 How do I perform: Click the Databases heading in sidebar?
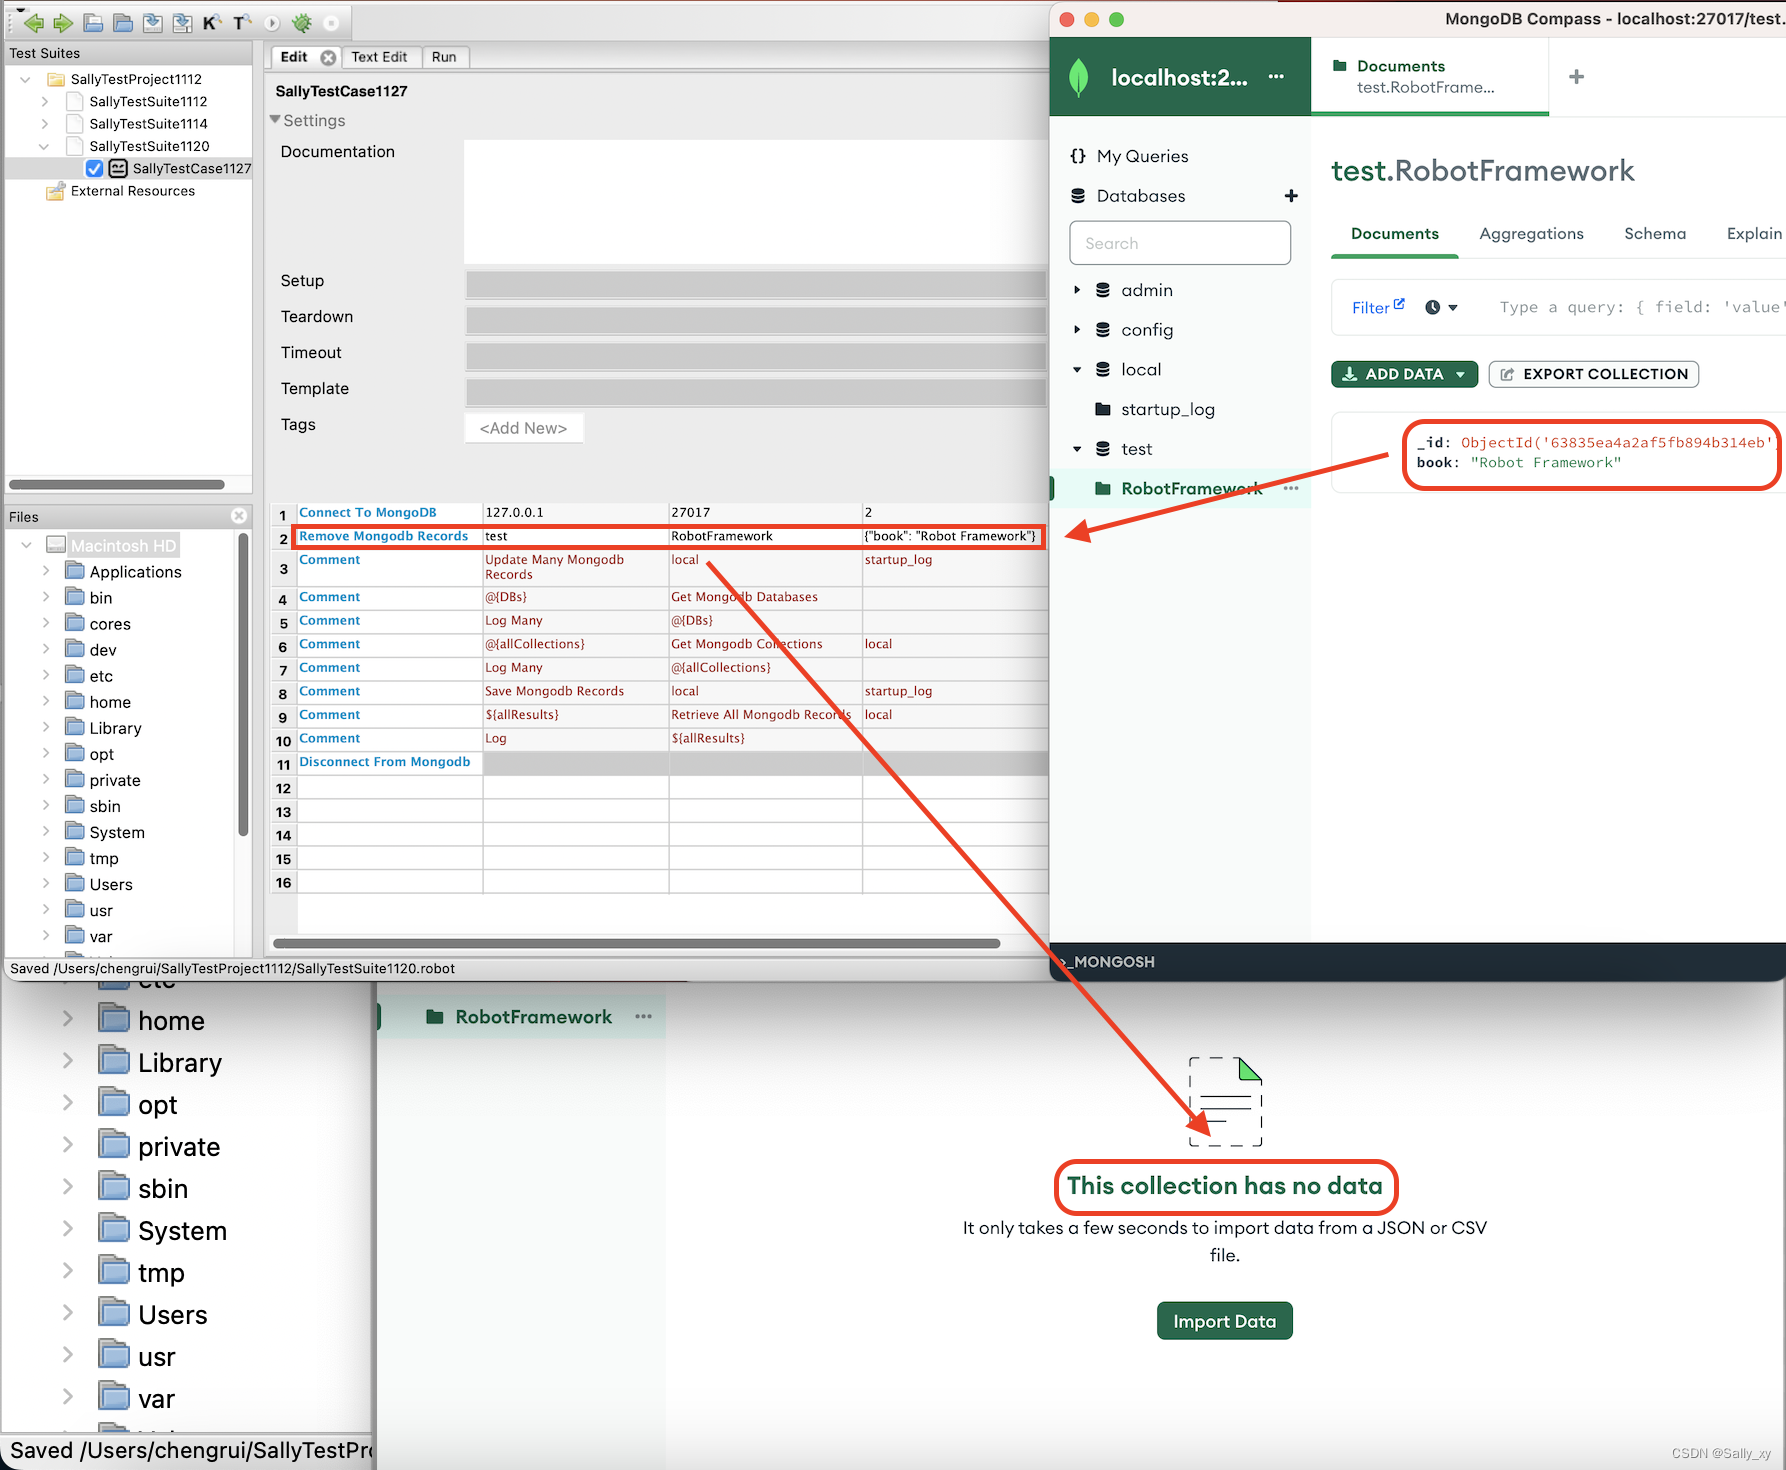pyautogui.click(x=1140, y=196)
